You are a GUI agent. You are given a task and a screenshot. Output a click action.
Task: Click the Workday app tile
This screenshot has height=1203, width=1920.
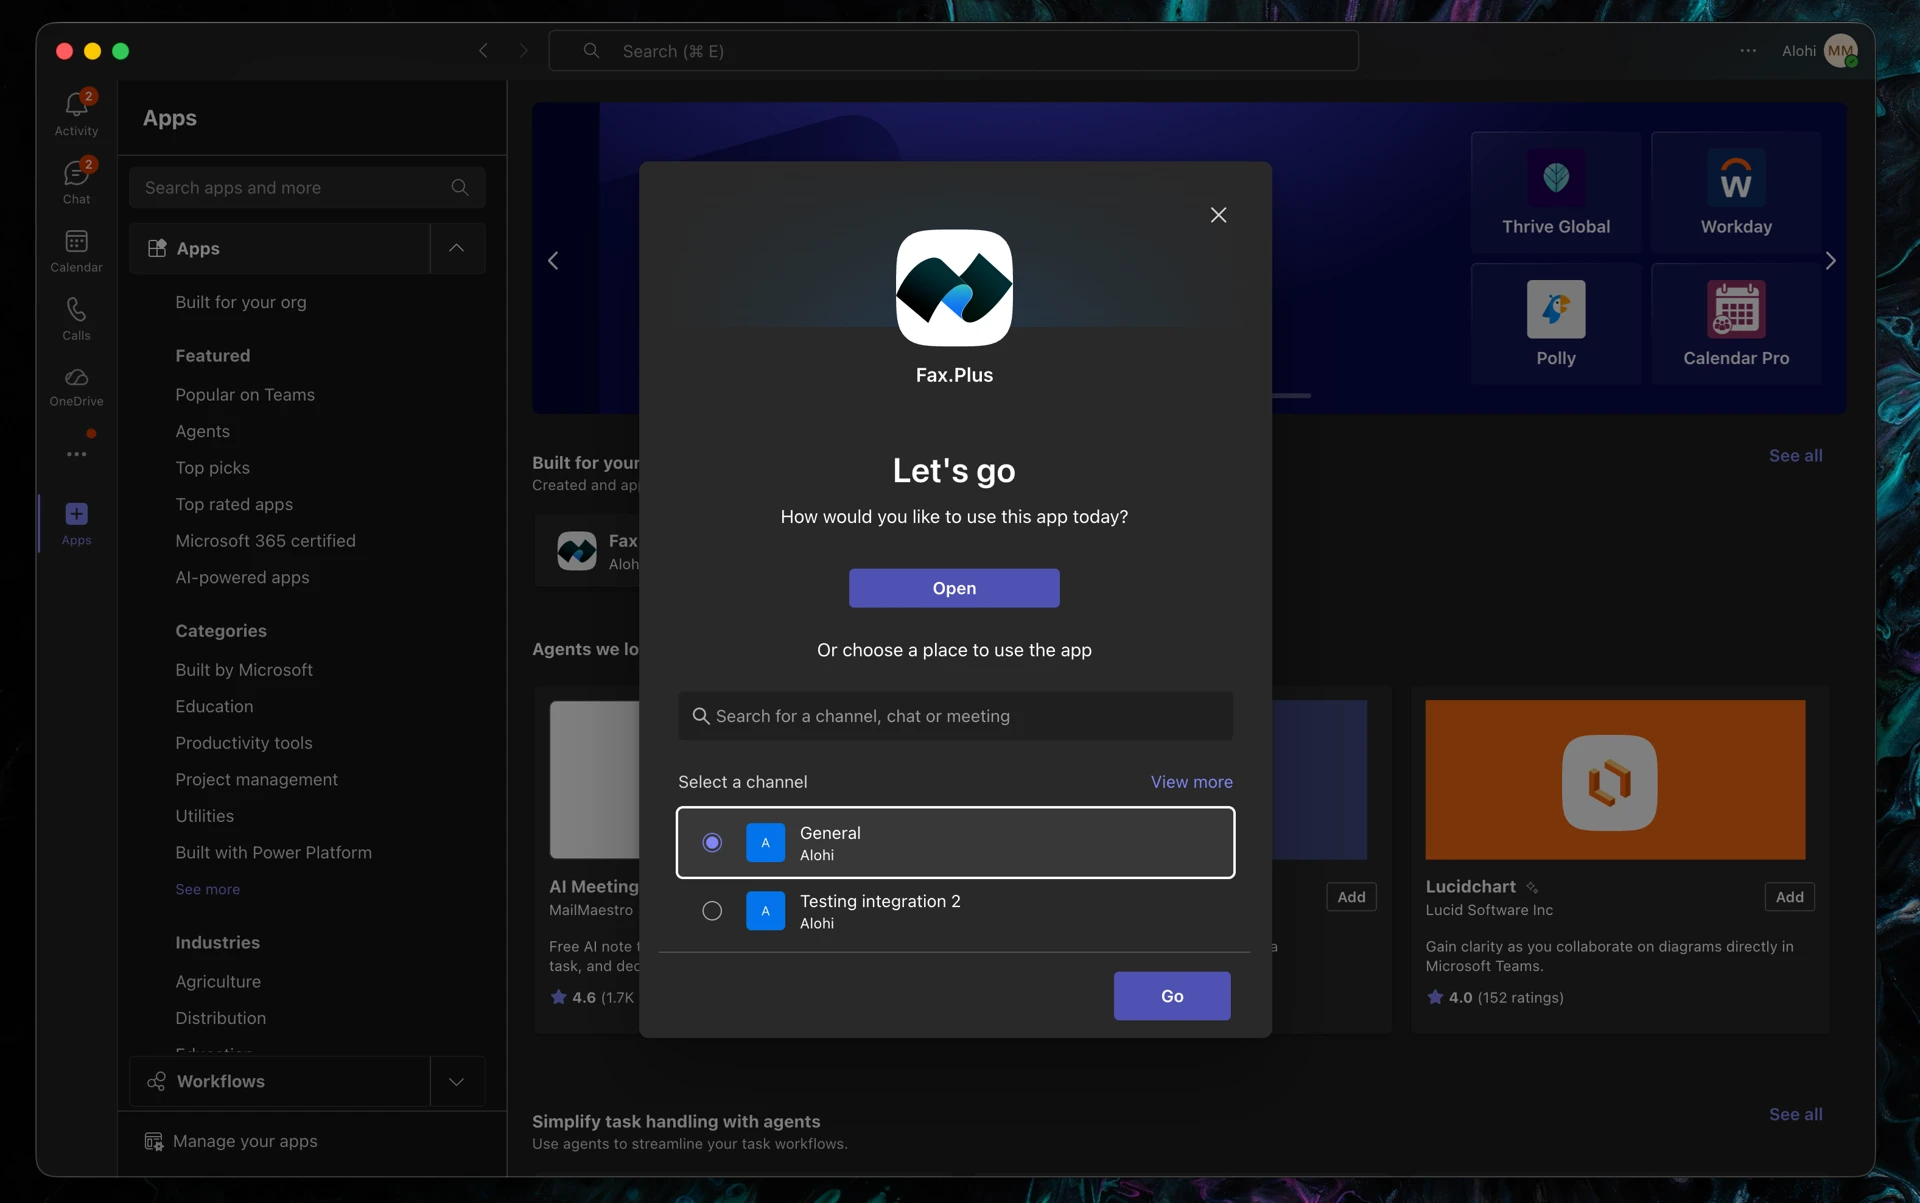point(1736,192)
